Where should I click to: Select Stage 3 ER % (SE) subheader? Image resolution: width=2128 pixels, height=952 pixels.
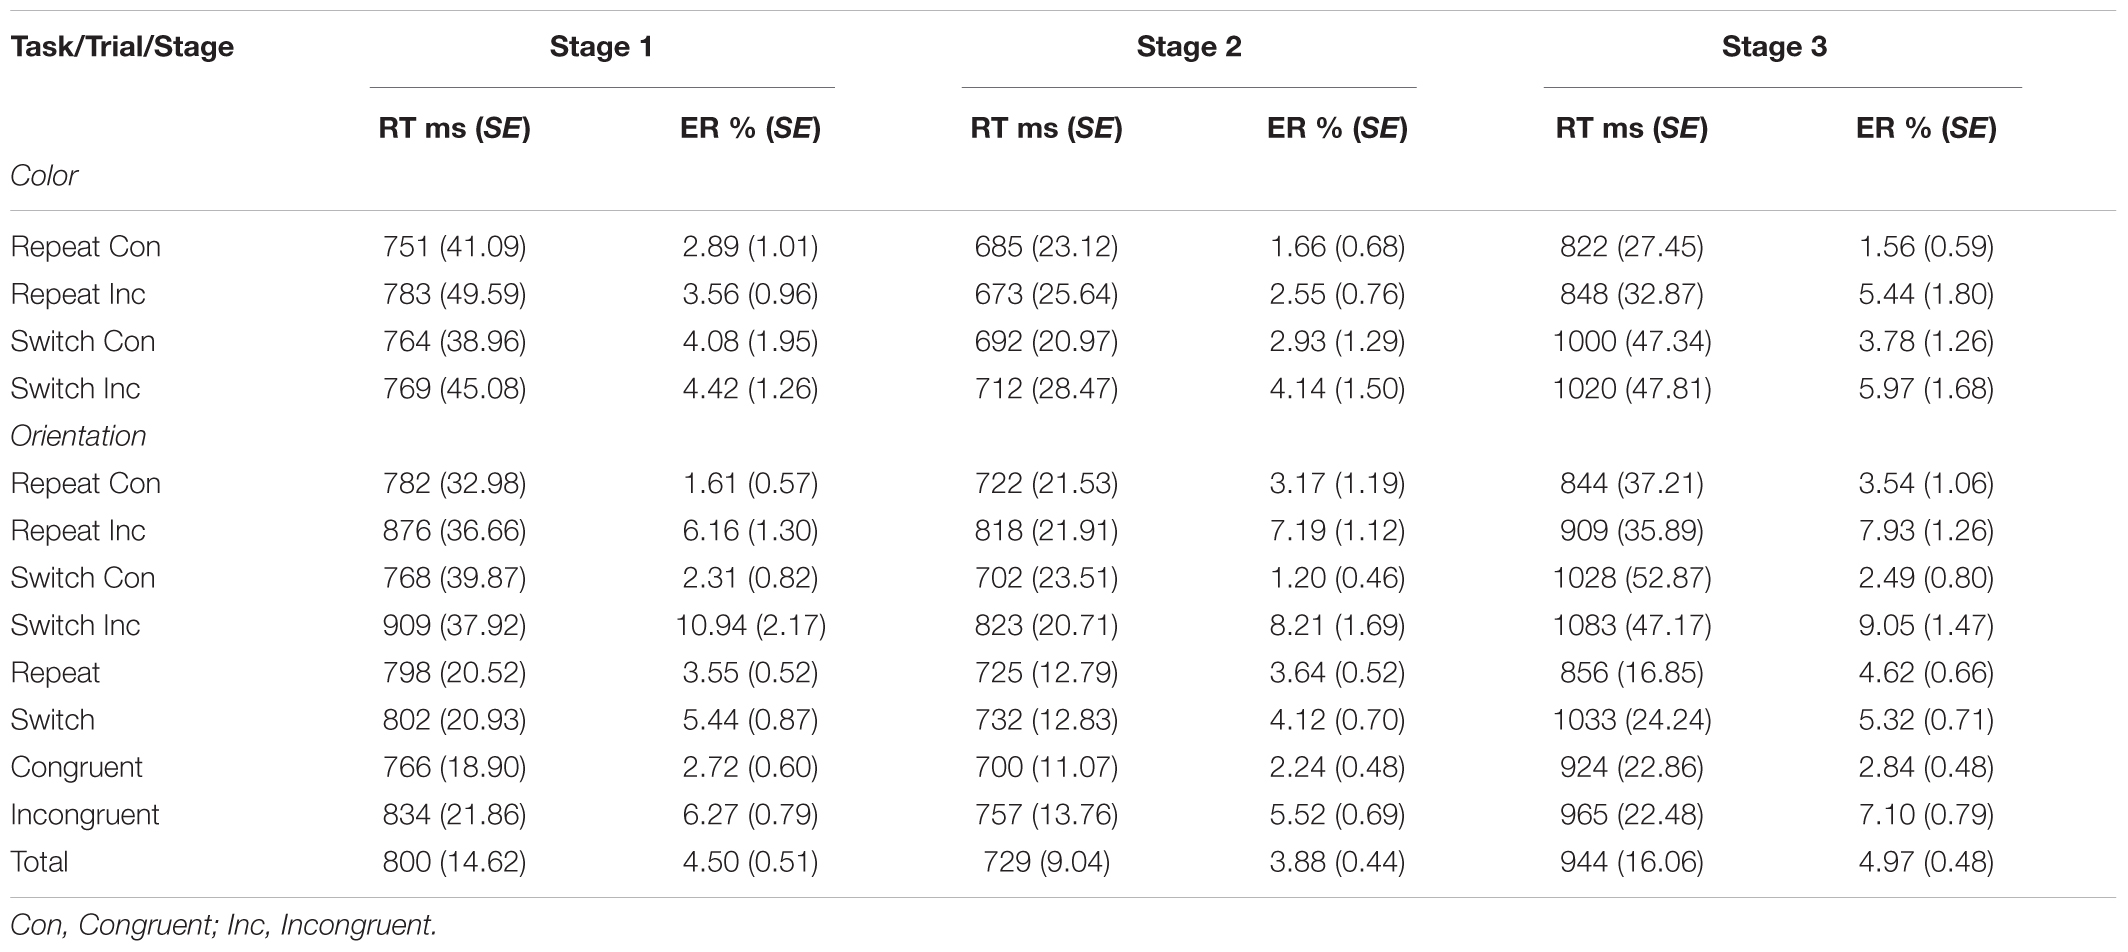[x=1926, y=128]
